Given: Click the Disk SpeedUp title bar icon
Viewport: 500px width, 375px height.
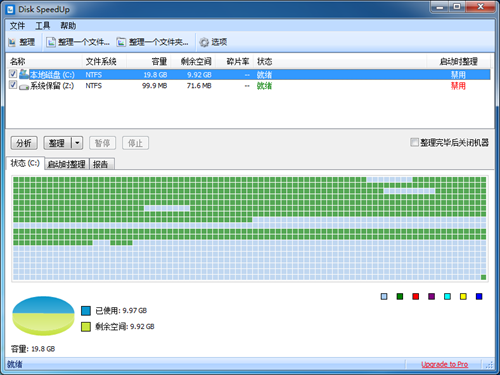Looking at the screenshot, I should point(11,10).
